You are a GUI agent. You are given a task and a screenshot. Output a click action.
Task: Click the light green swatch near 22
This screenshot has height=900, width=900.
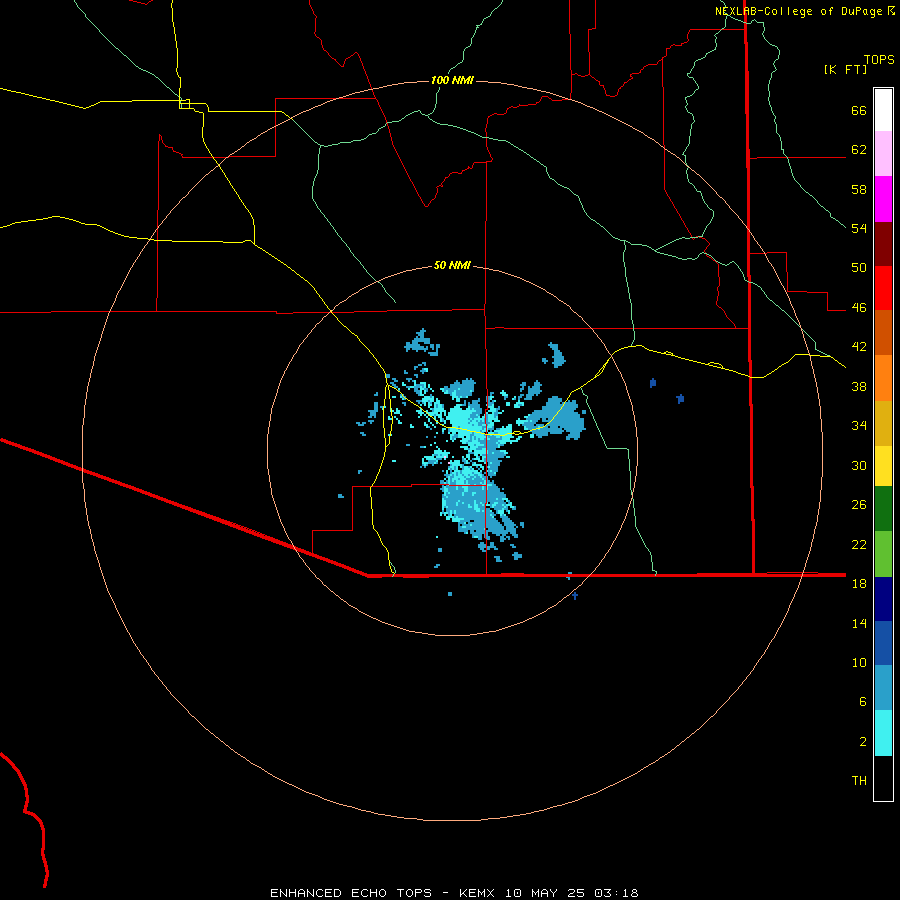click(x=883, y=554)
